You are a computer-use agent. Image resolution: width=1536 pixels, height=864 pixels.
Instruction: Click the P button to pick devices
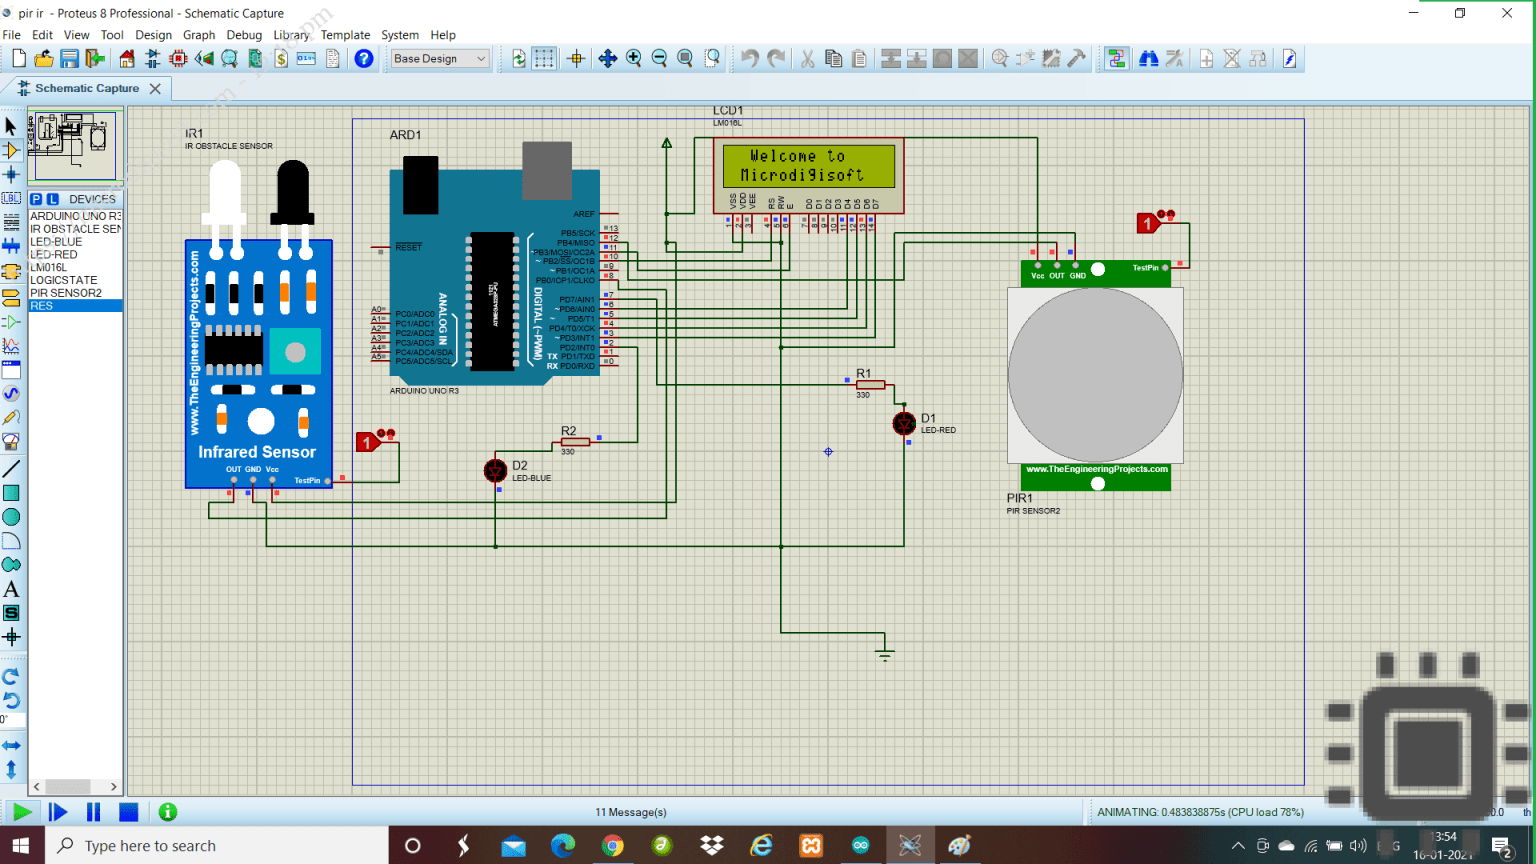pyautogui.click(x=37, y=198)
